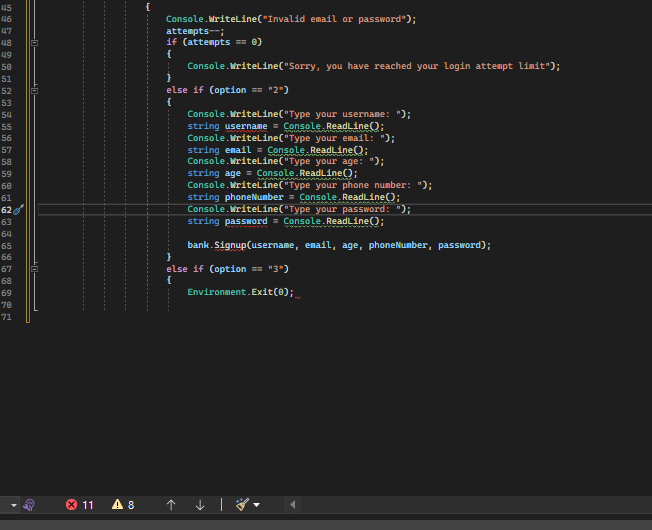Run code cleanup with the broom icon
The image size is (652, 530).
coord(241,505)
